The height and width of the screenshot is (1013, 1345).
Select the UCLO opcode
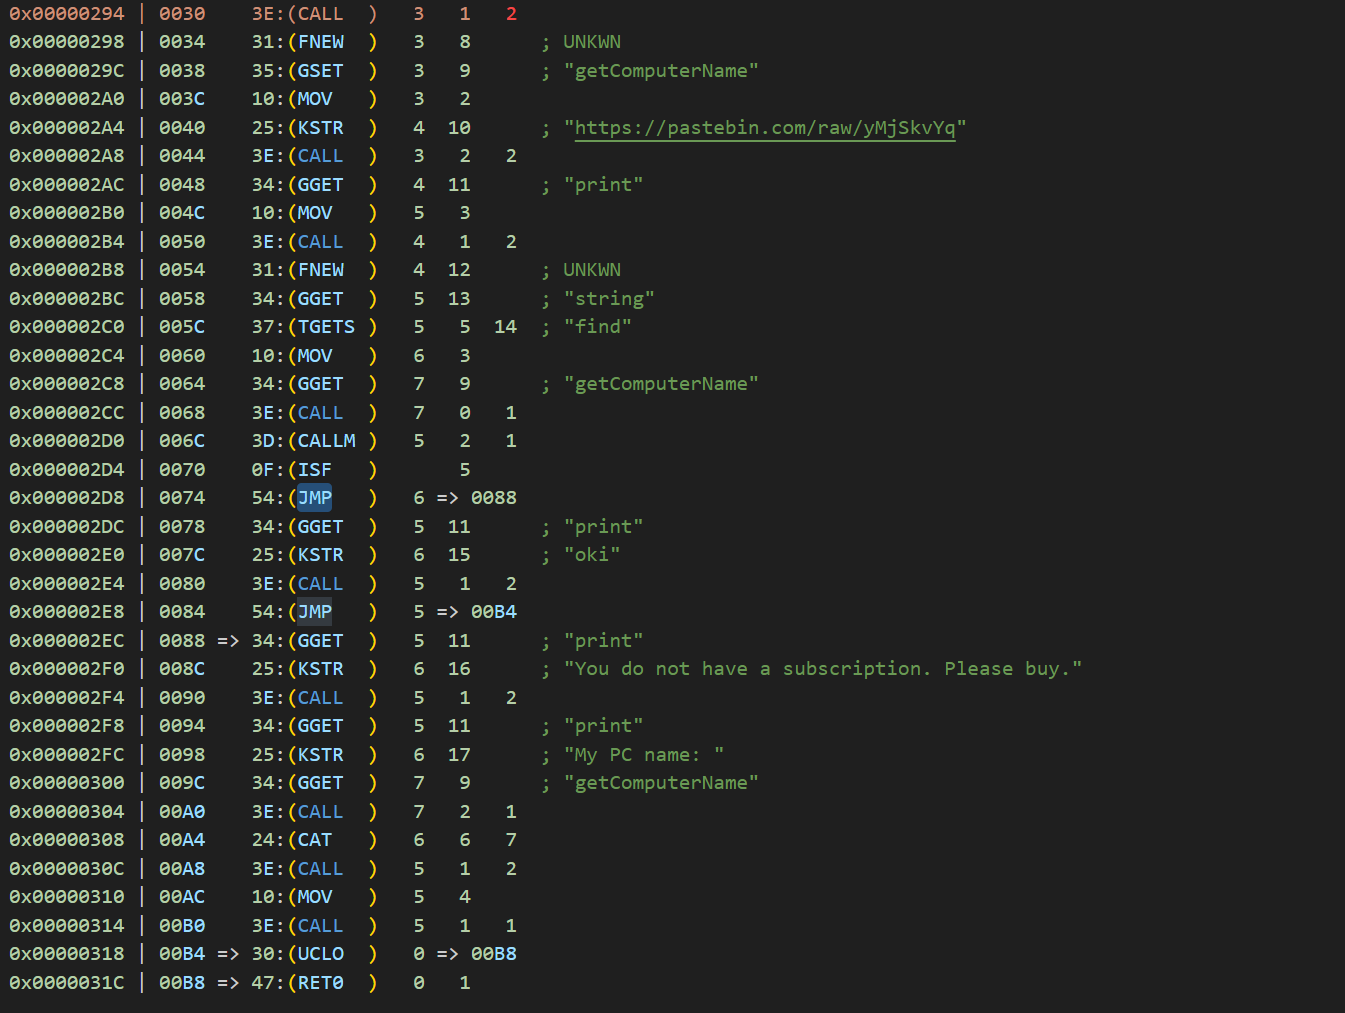point(320,954)
